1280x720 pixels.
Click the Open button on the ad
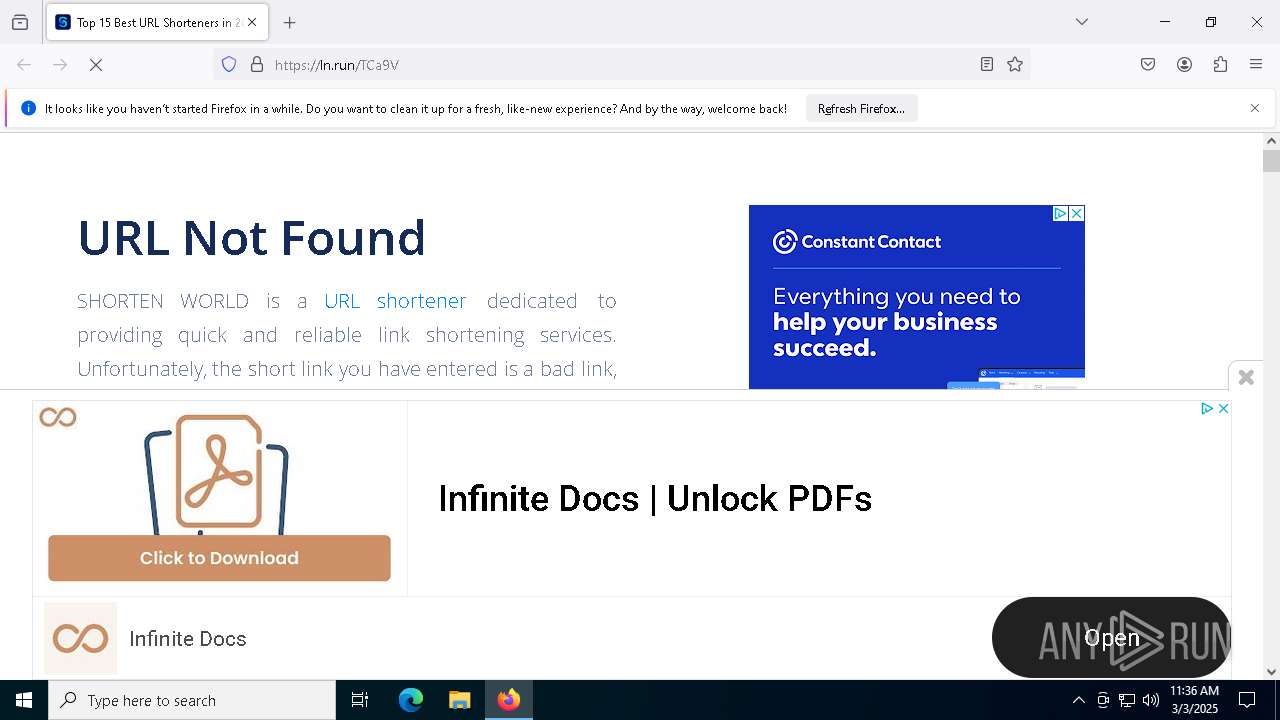(1111, 638)
